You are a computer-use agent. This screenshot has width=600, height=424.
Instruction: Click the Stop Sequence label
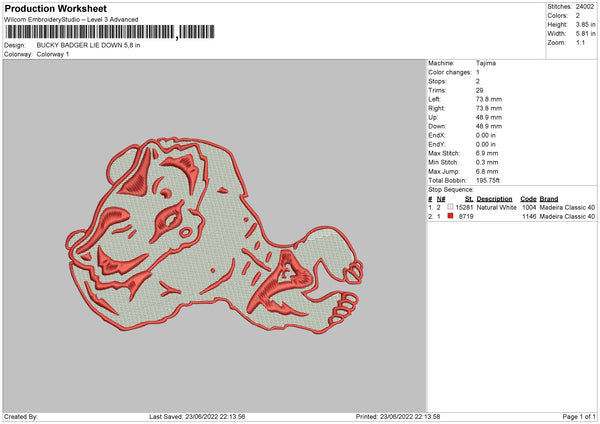[451, 190]
